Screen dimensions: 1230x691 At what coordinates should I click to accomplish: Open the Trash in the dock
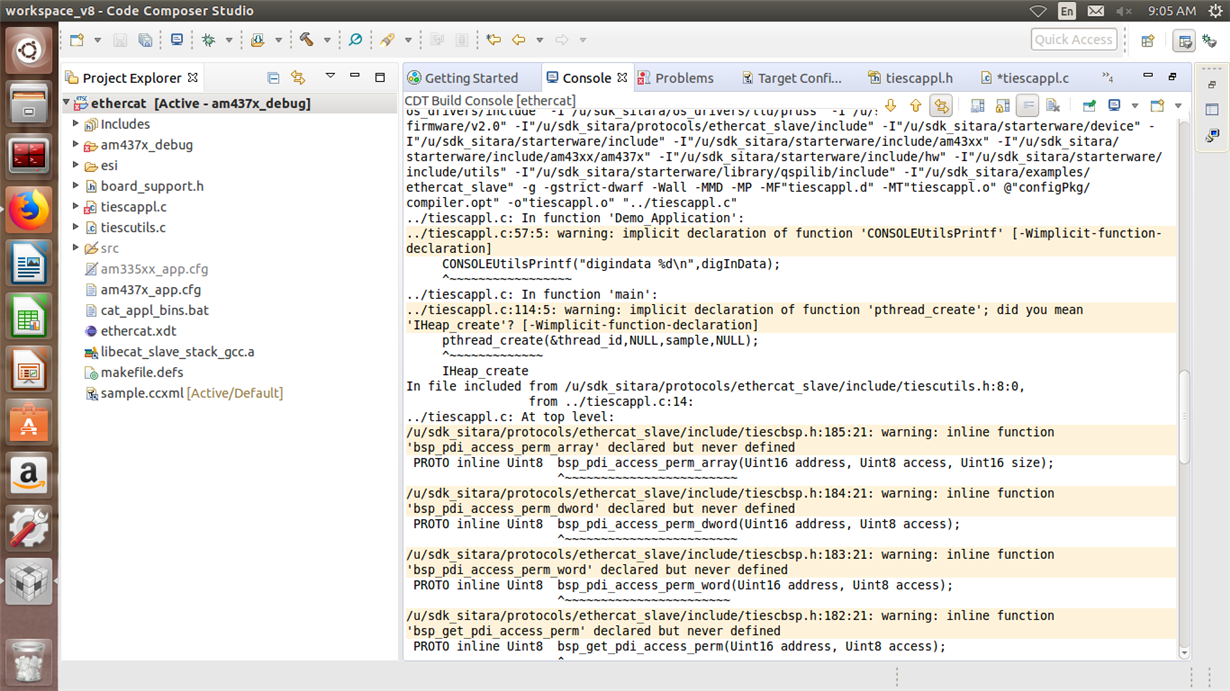coord(29,663)
